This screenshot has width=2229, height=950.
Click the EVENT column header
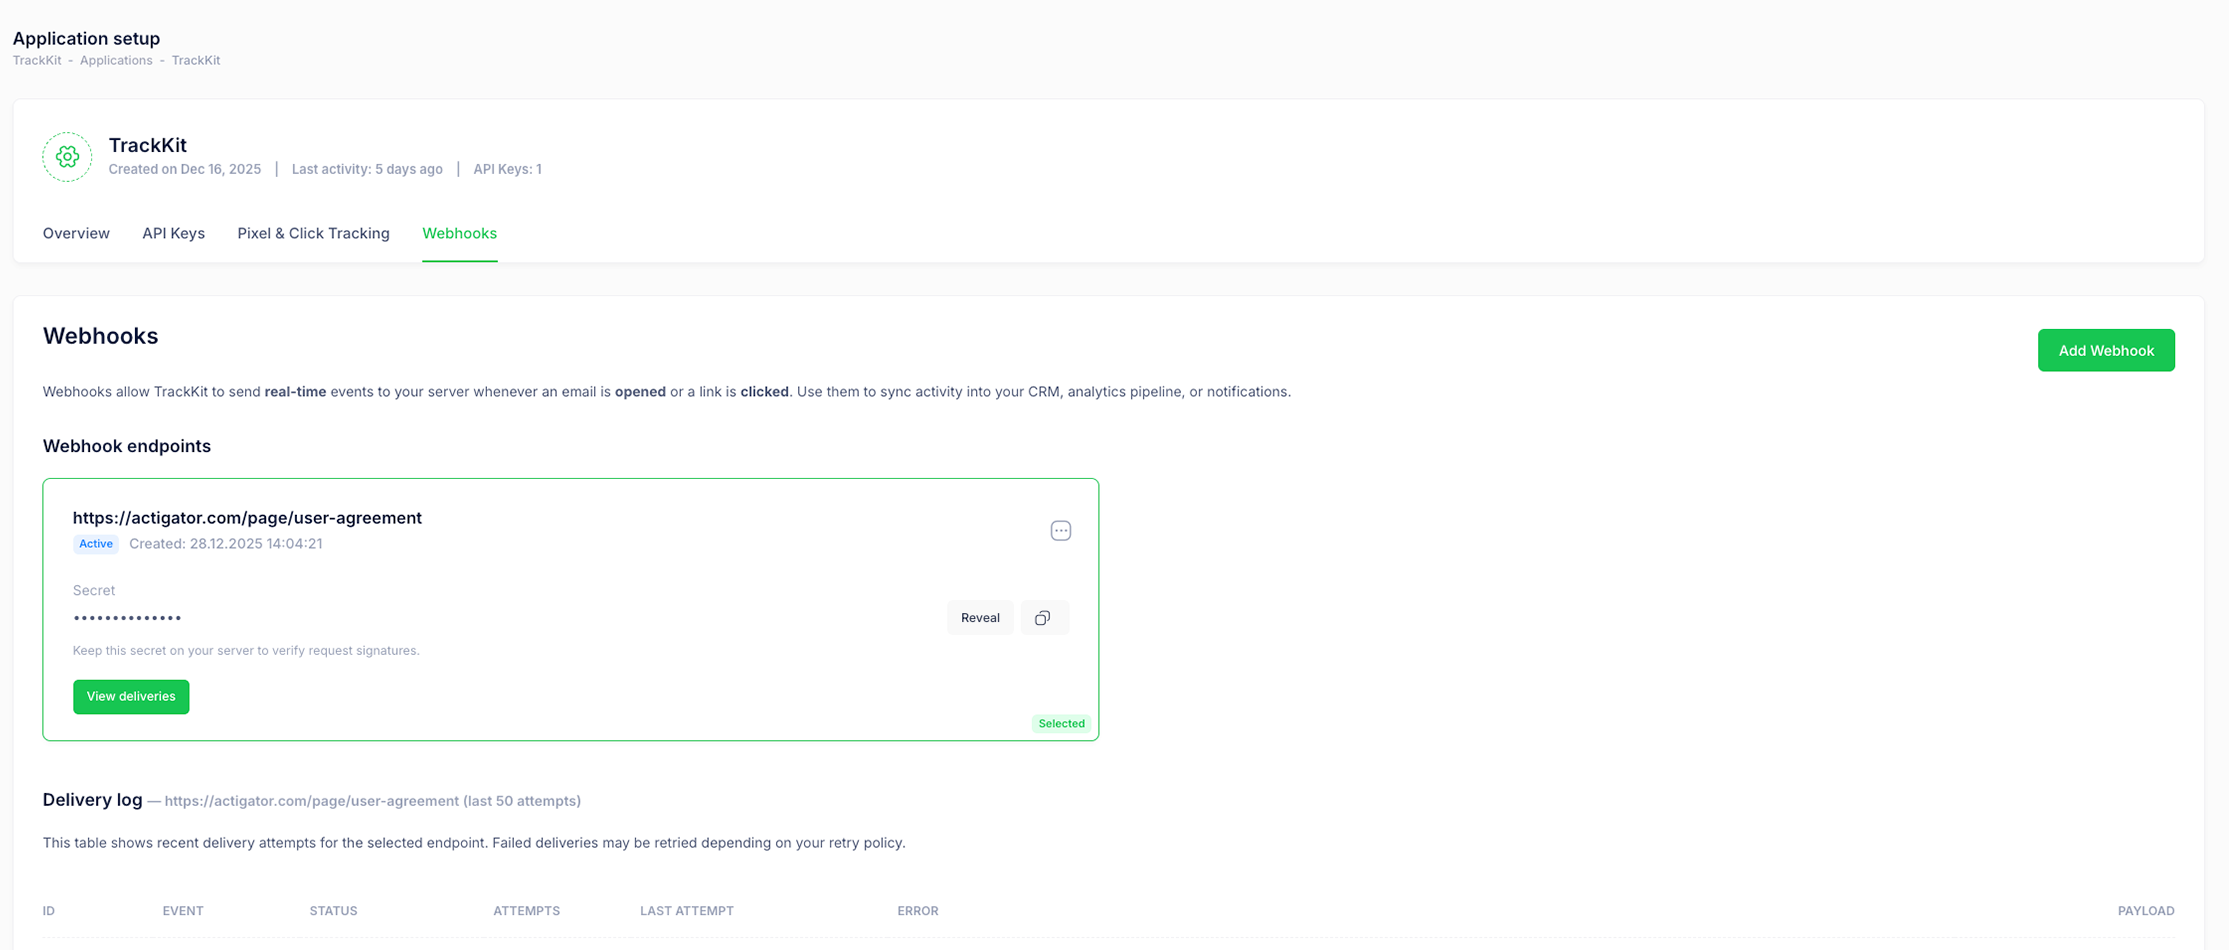(x=183, y=911)
